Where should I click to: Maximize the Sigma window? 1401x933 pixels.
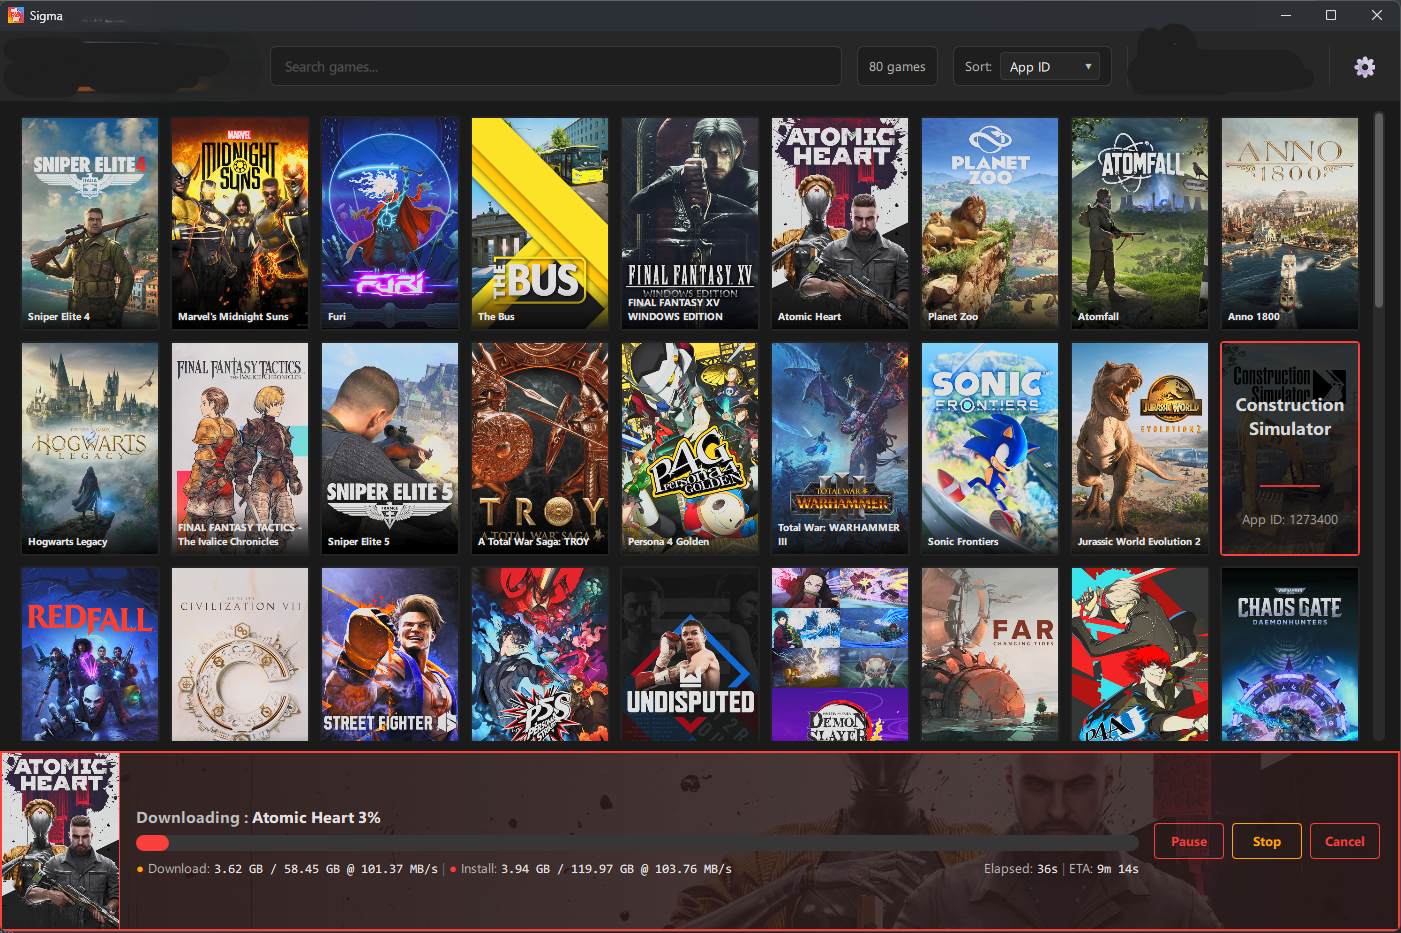(x=1331, y=15)
